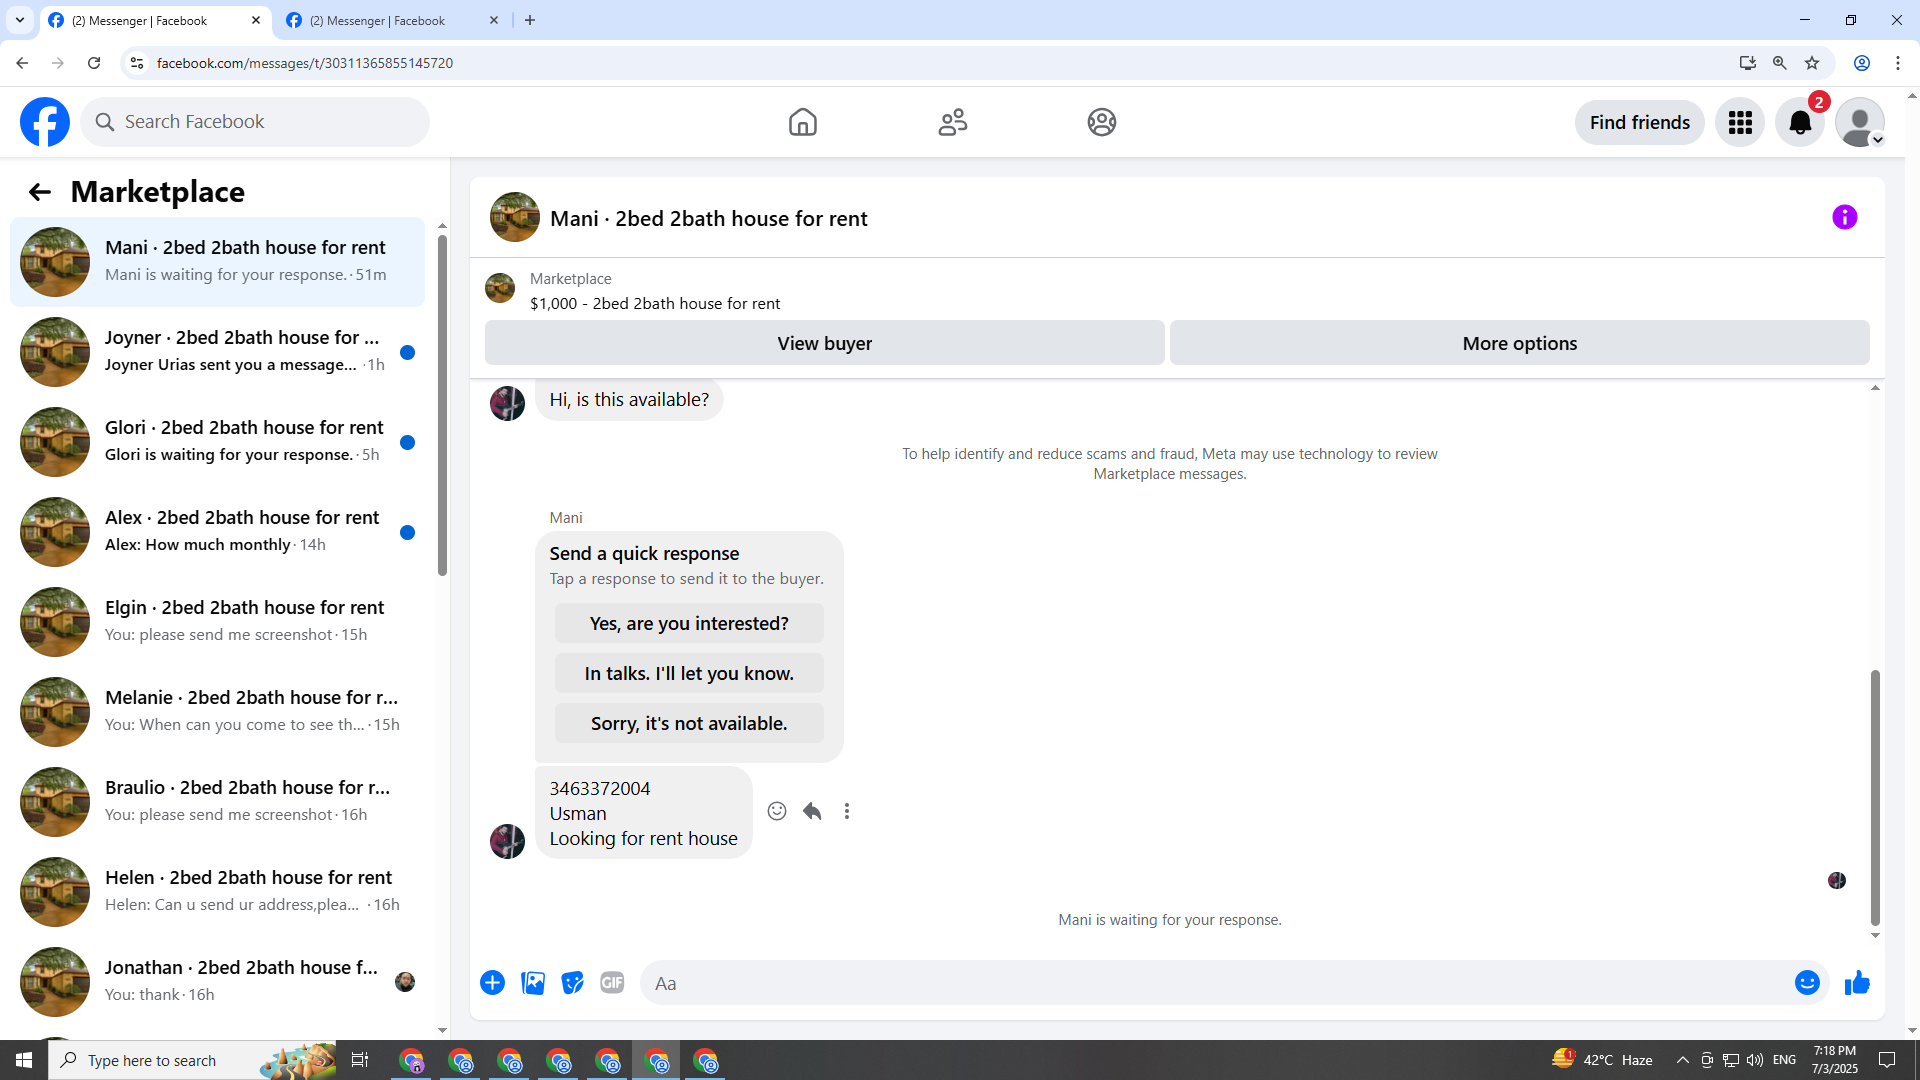Image resolution: width=1920 pixels, height=1080 pixels.
Task: Click the View buyer button
Action: pyautogui.click(x=824, y=343)
